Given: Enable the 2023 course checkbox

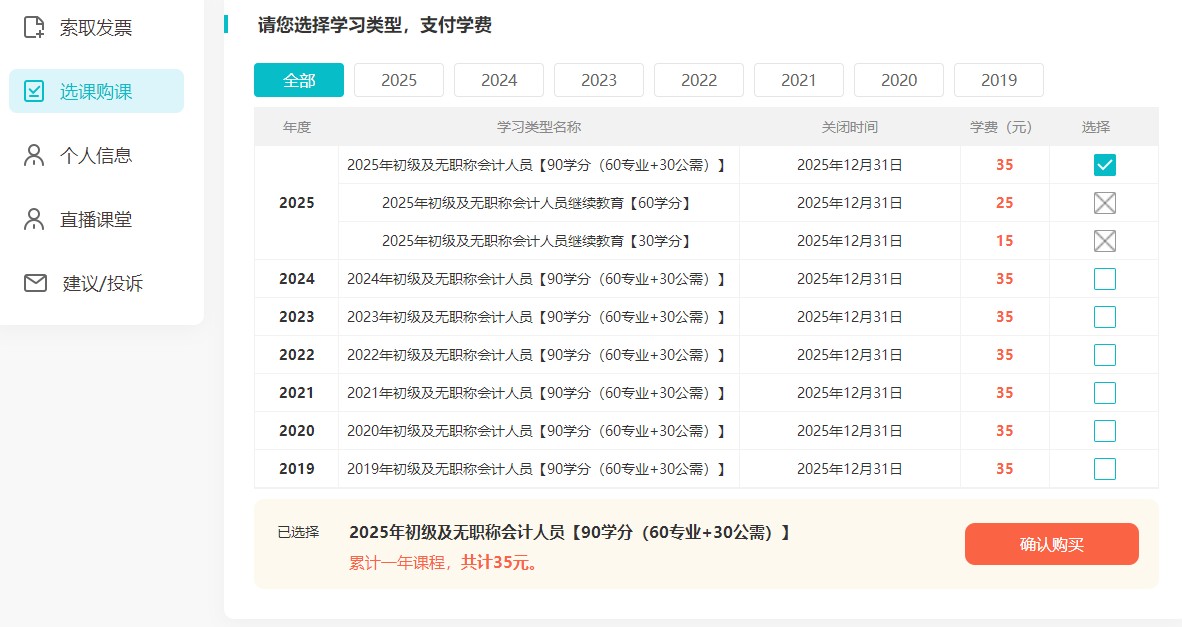Looking at the screenshot, I should (x=1104, y=316).
